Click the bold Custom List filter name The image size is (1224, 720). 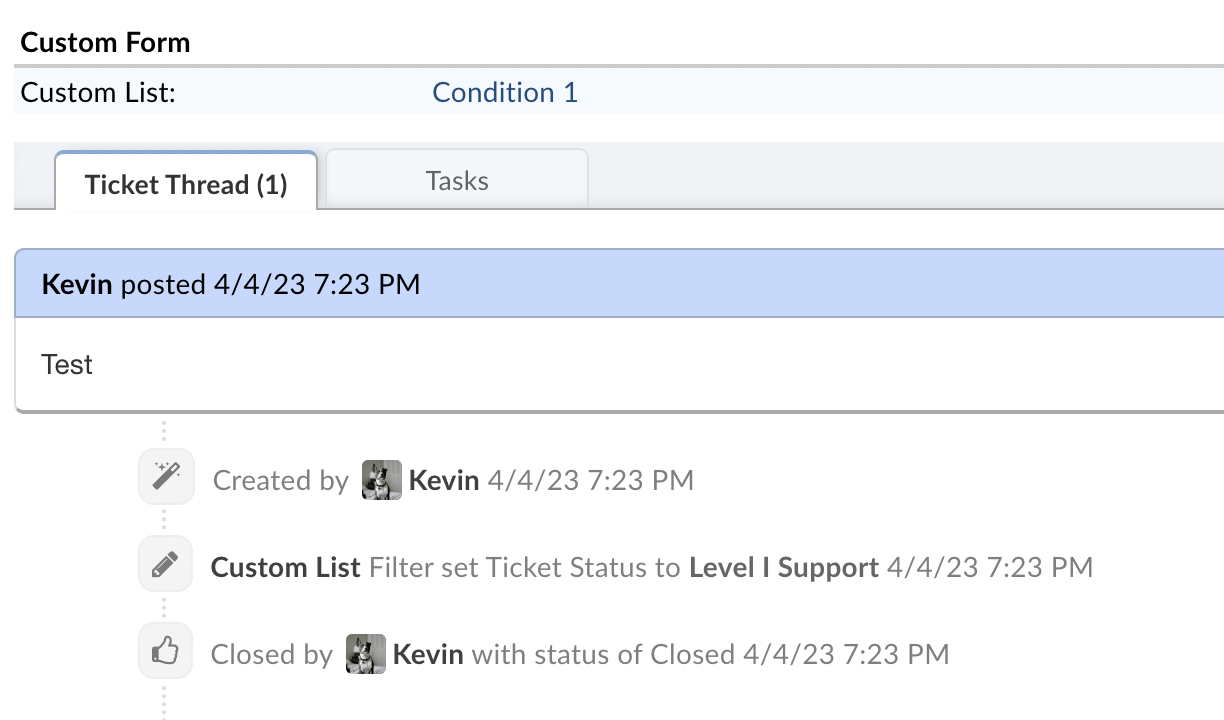285,567
